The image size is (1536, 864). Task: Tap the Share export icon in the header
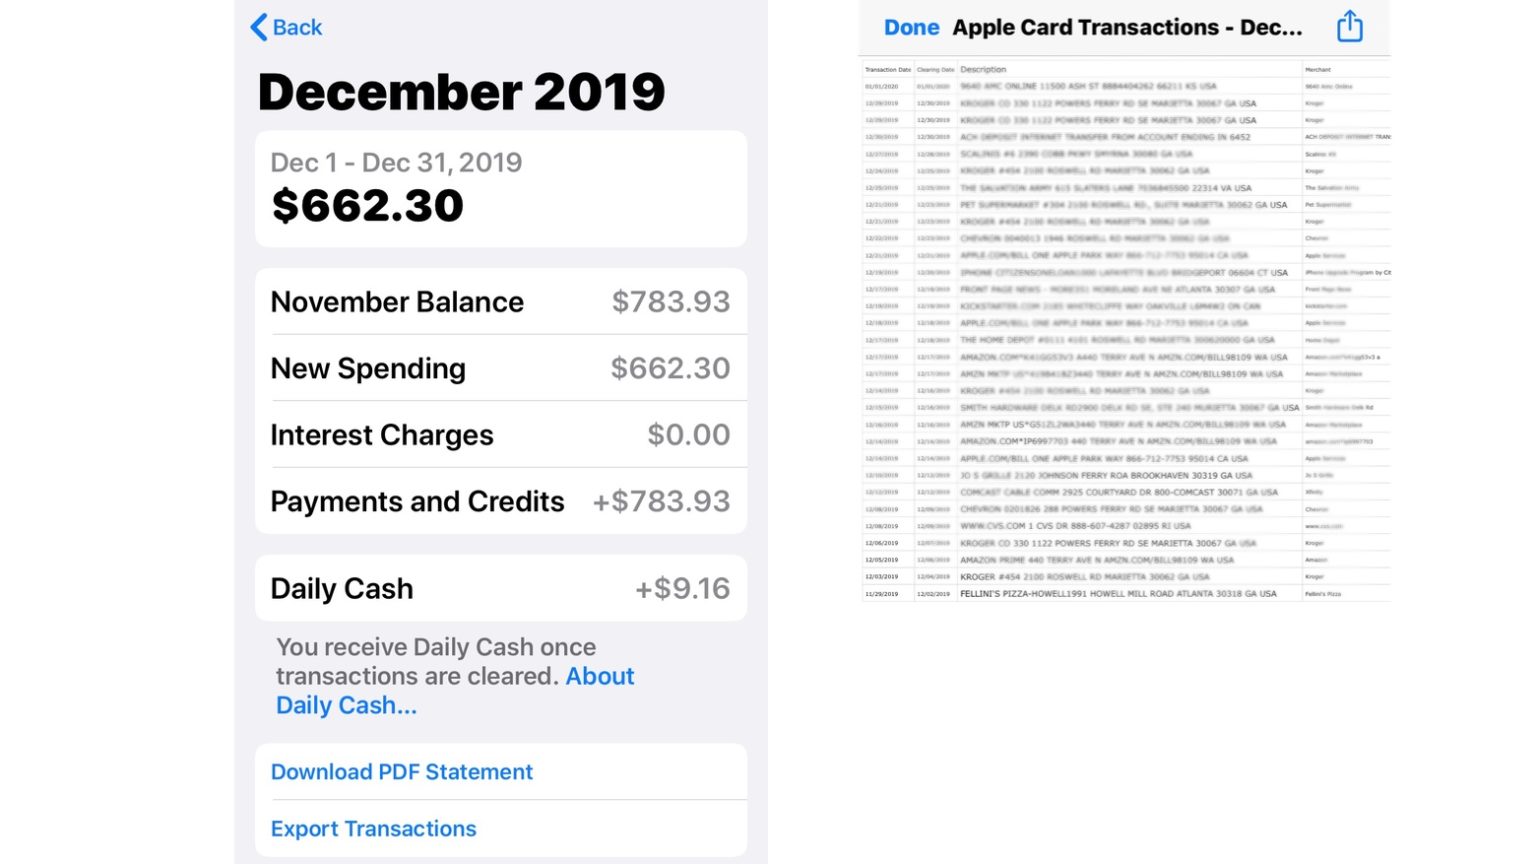(x=1349, y=27)
